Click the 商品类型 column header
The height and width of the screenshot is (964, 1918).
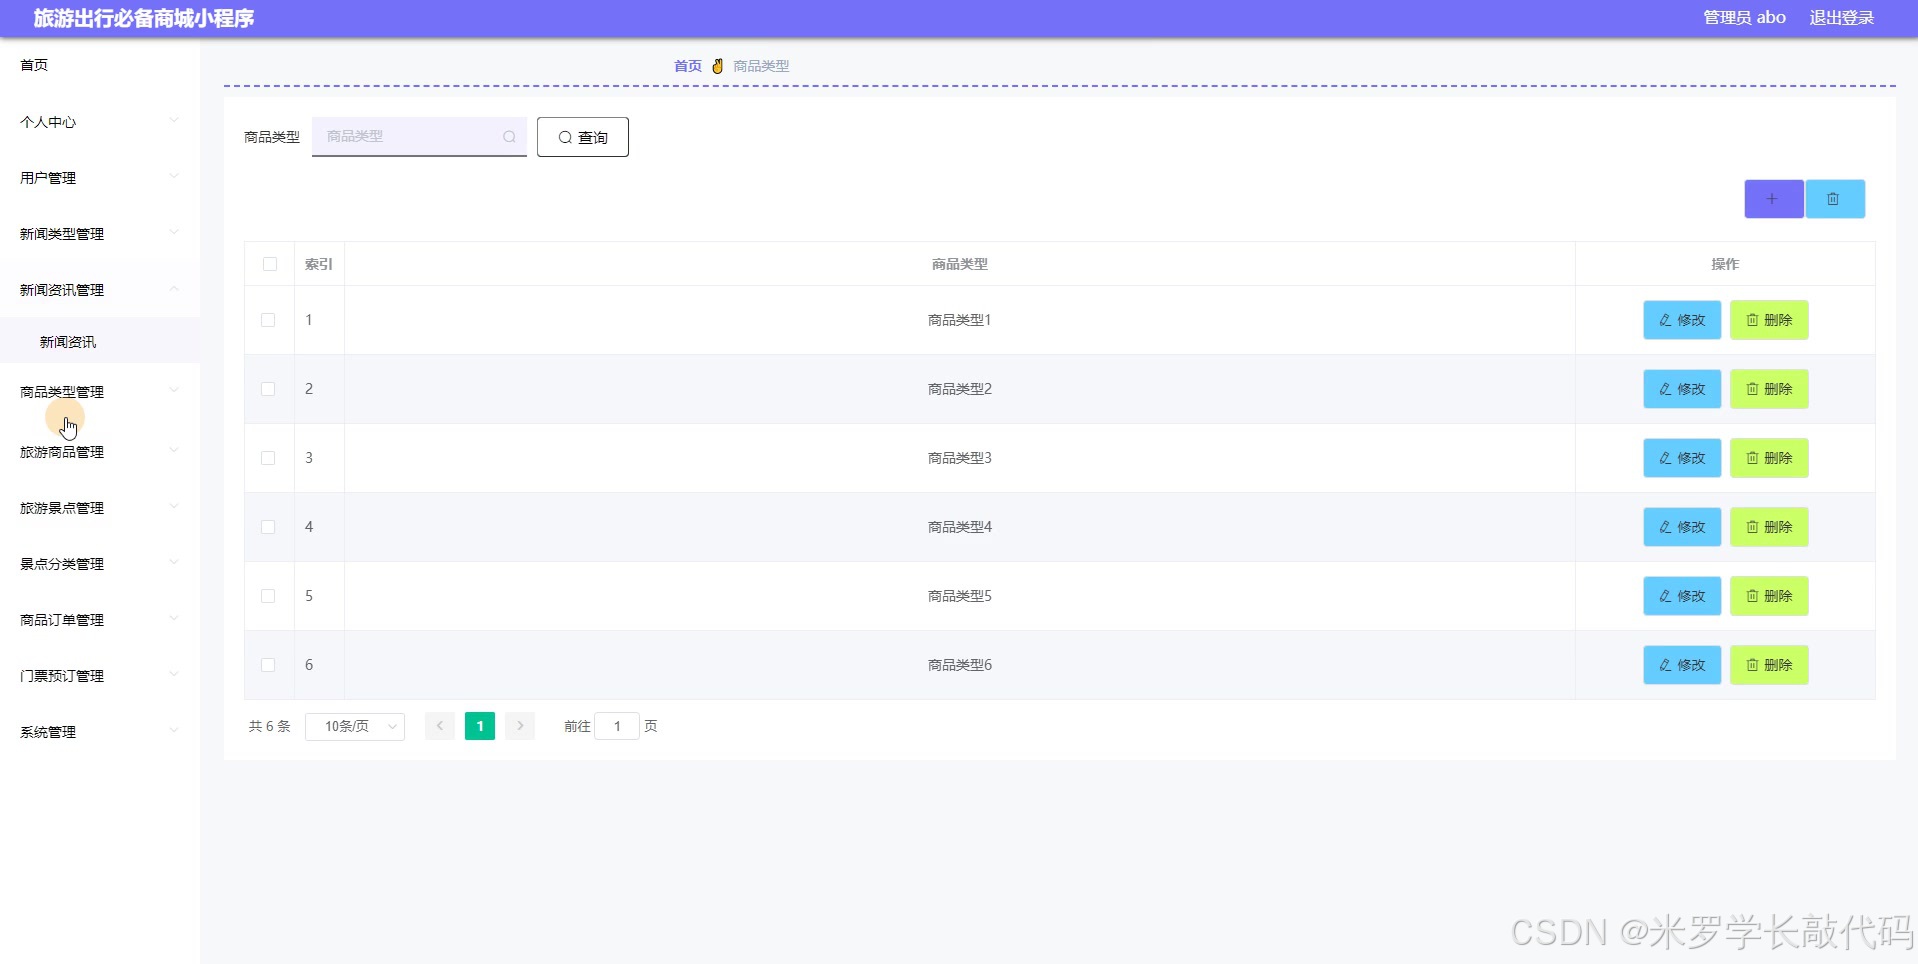[960, 264]
